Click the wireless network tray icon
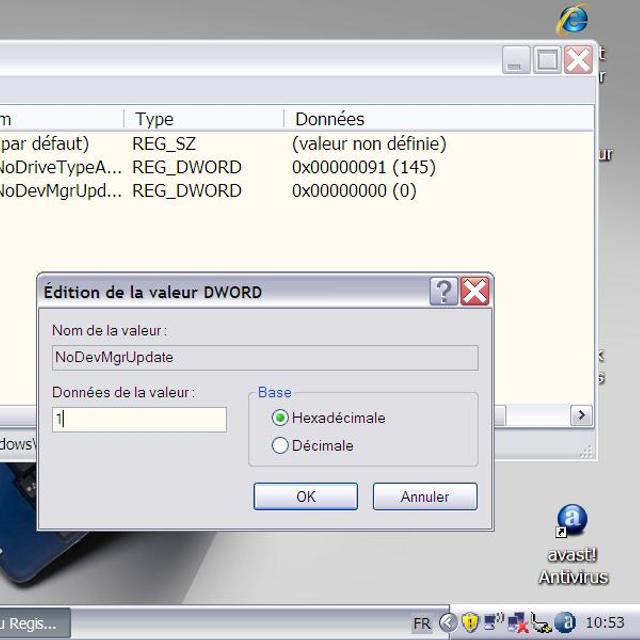 (494, 623)
